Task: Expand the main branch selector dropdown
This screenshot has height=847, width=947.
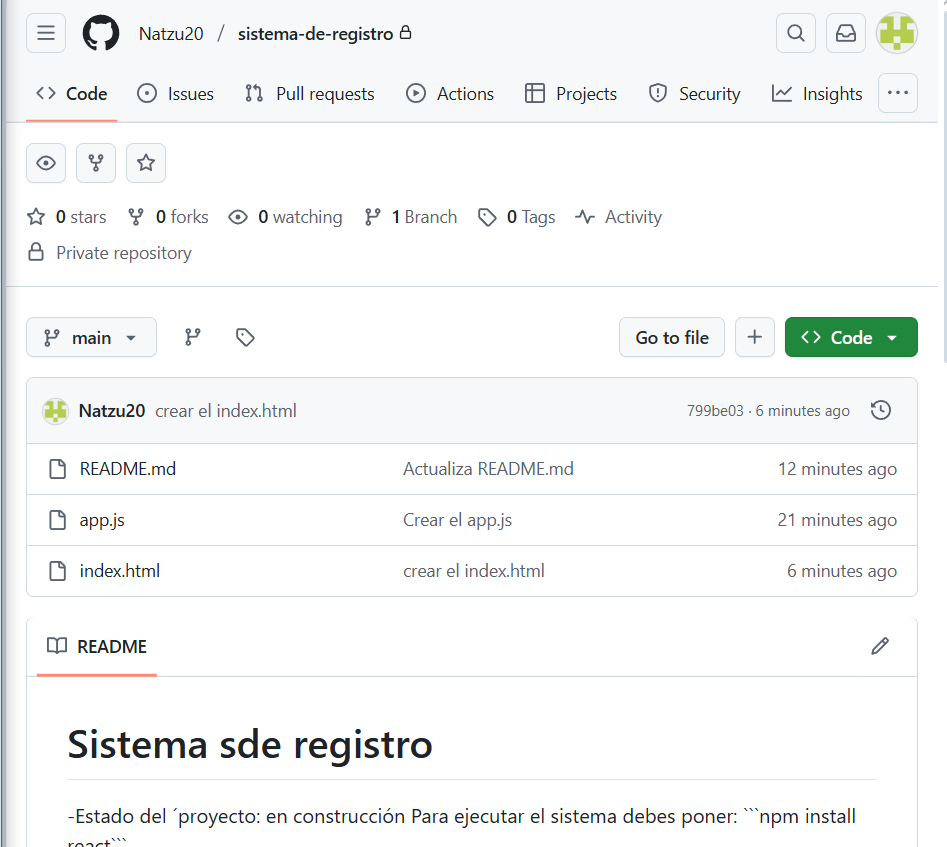Action: 91,337
